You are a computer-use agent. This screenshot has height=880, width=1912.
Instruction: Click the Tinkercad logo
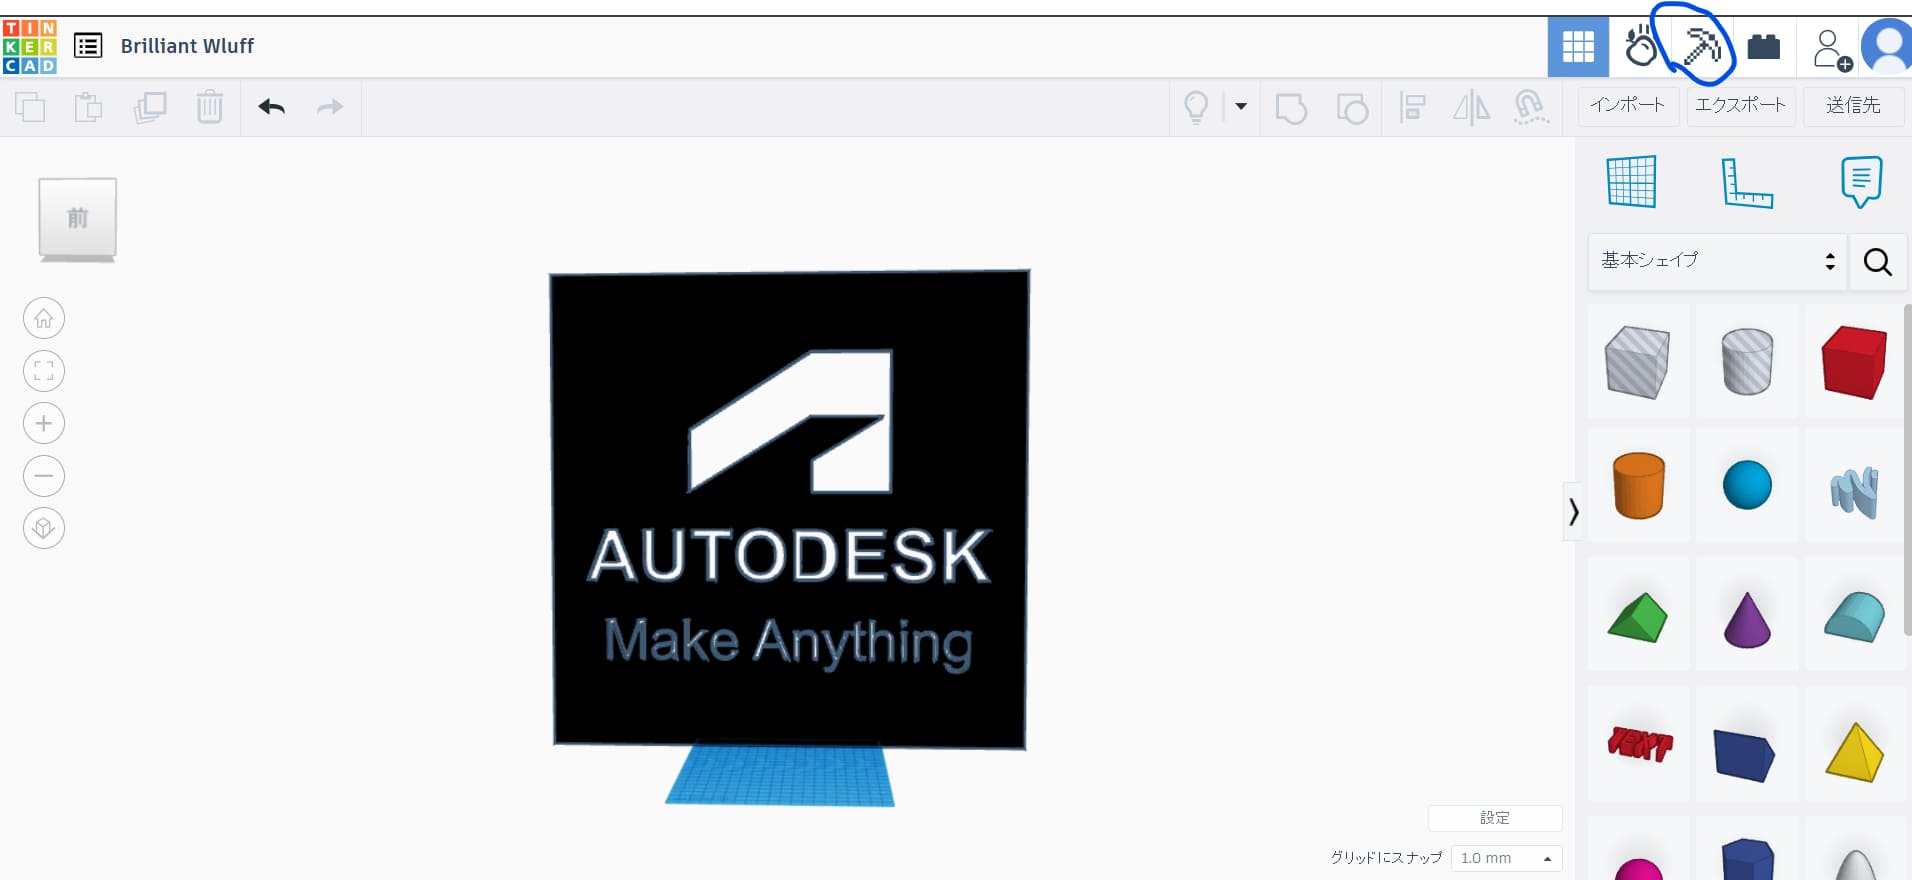coord(29,47)
